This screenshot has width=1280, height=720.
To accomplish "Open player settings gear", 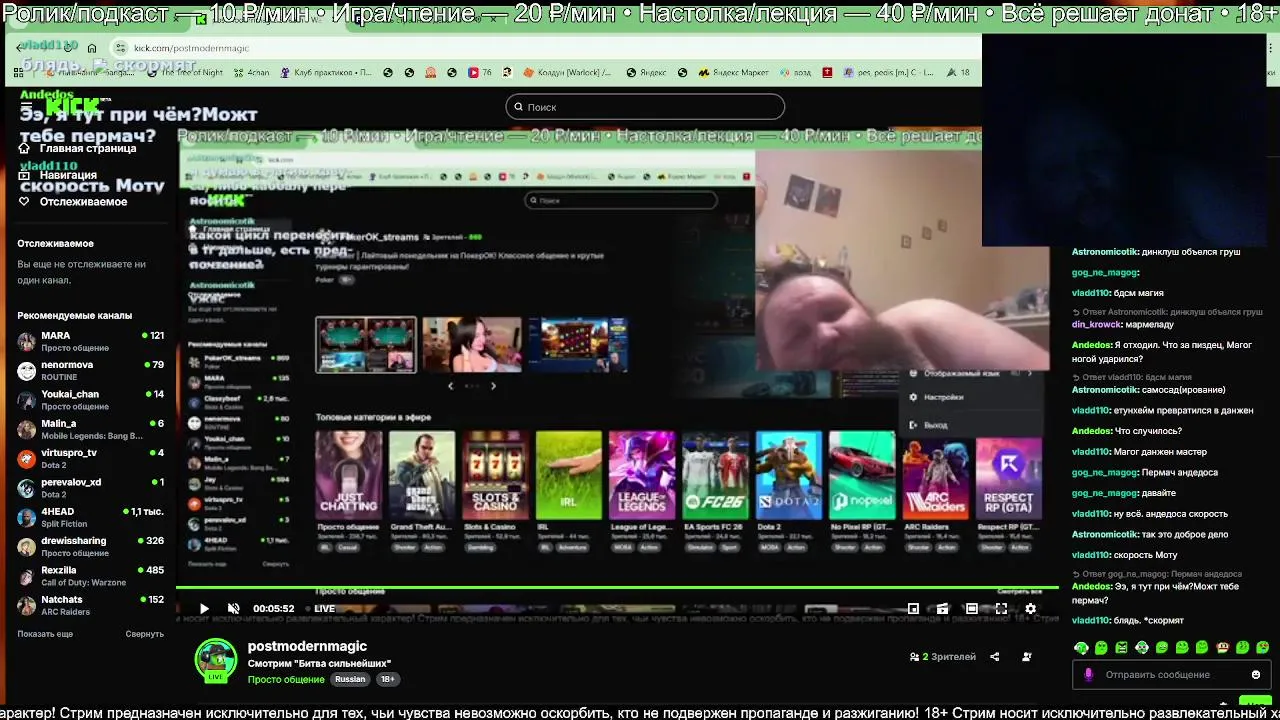I will click(x=1030, y=608).
